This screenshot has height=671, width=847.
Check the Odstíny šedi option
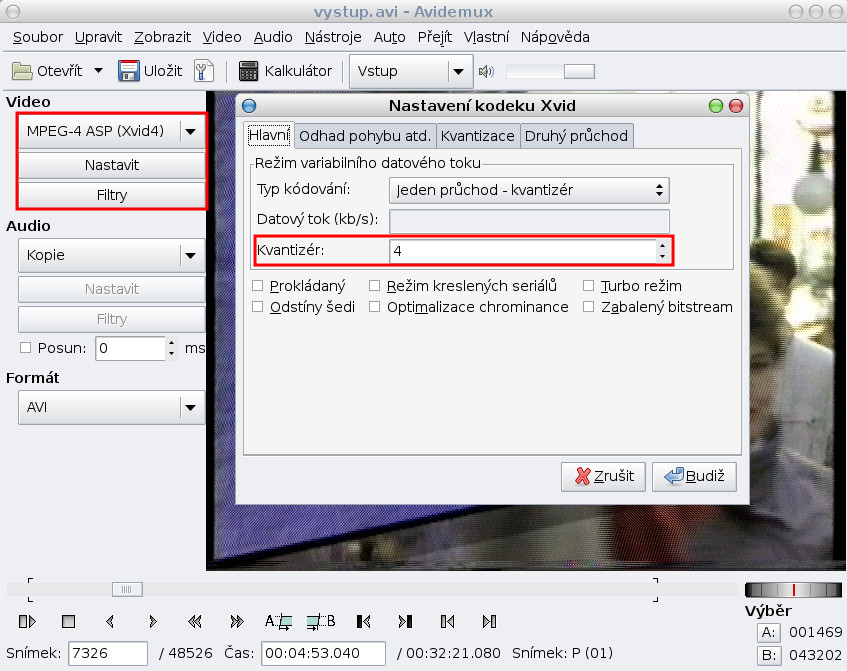(x=258, y=307)
